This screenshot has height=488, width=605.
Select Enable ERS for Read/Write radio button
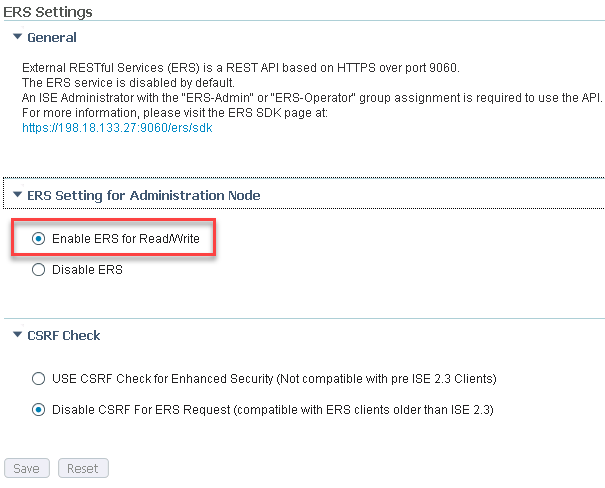tap(39, 239)
